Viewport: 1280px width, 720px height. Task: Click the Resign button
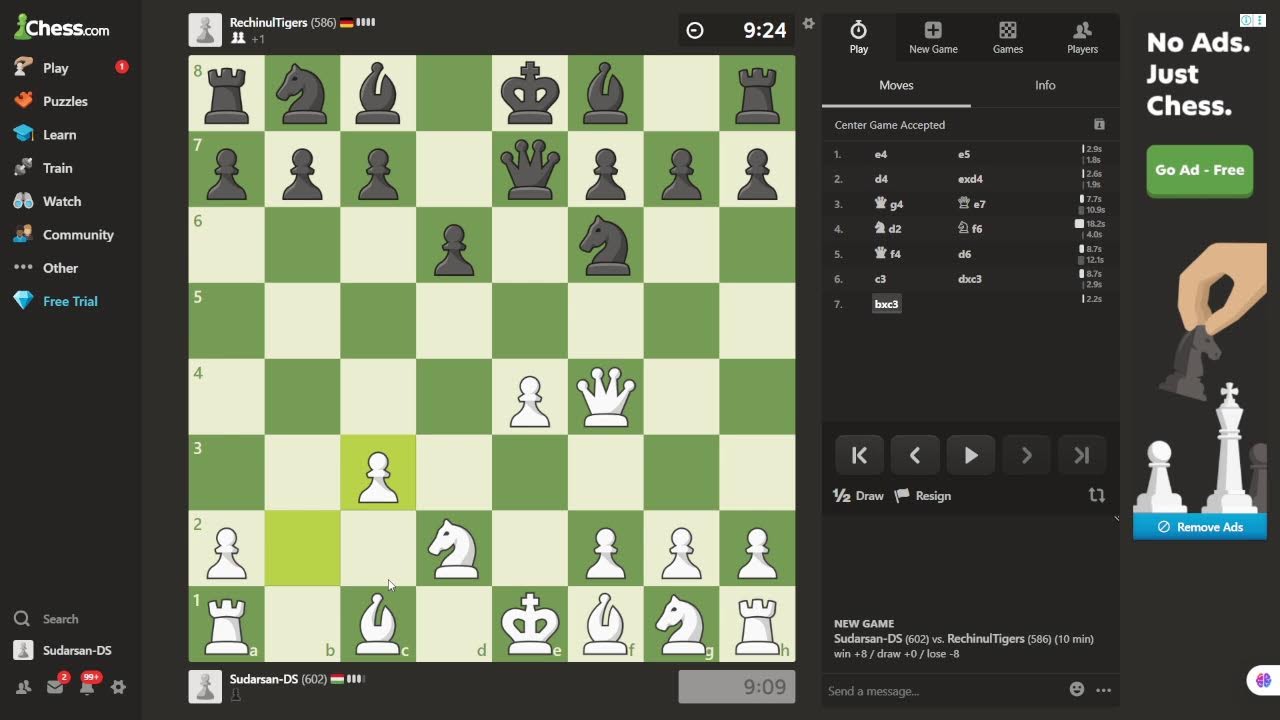click(923, 496)
